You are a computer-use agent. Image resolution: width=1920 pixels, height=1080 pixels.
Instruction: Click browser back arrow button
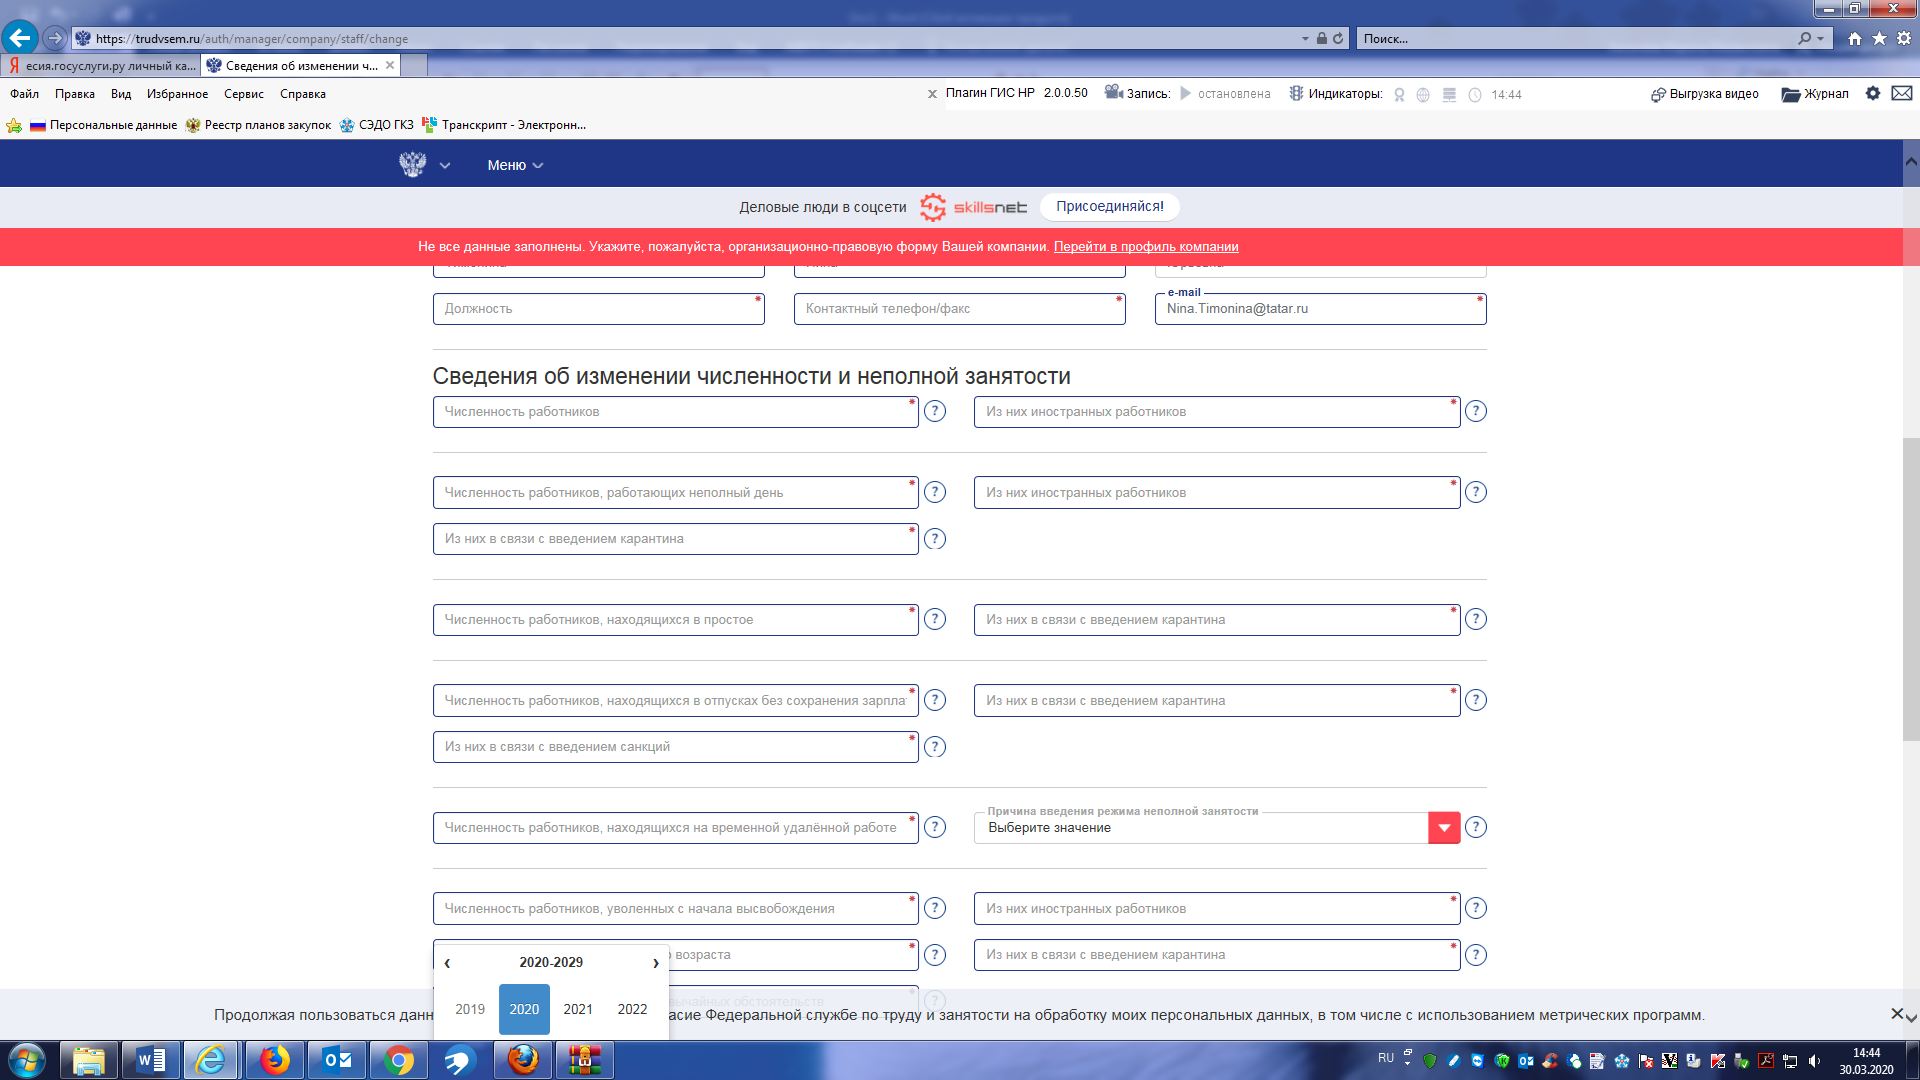click(x=20, y=39)
